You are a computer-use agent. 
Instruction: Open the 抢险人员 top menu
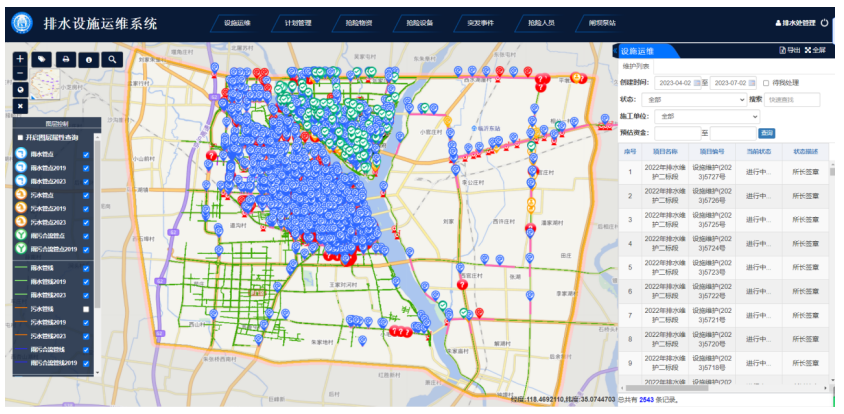tap(541, 23)
